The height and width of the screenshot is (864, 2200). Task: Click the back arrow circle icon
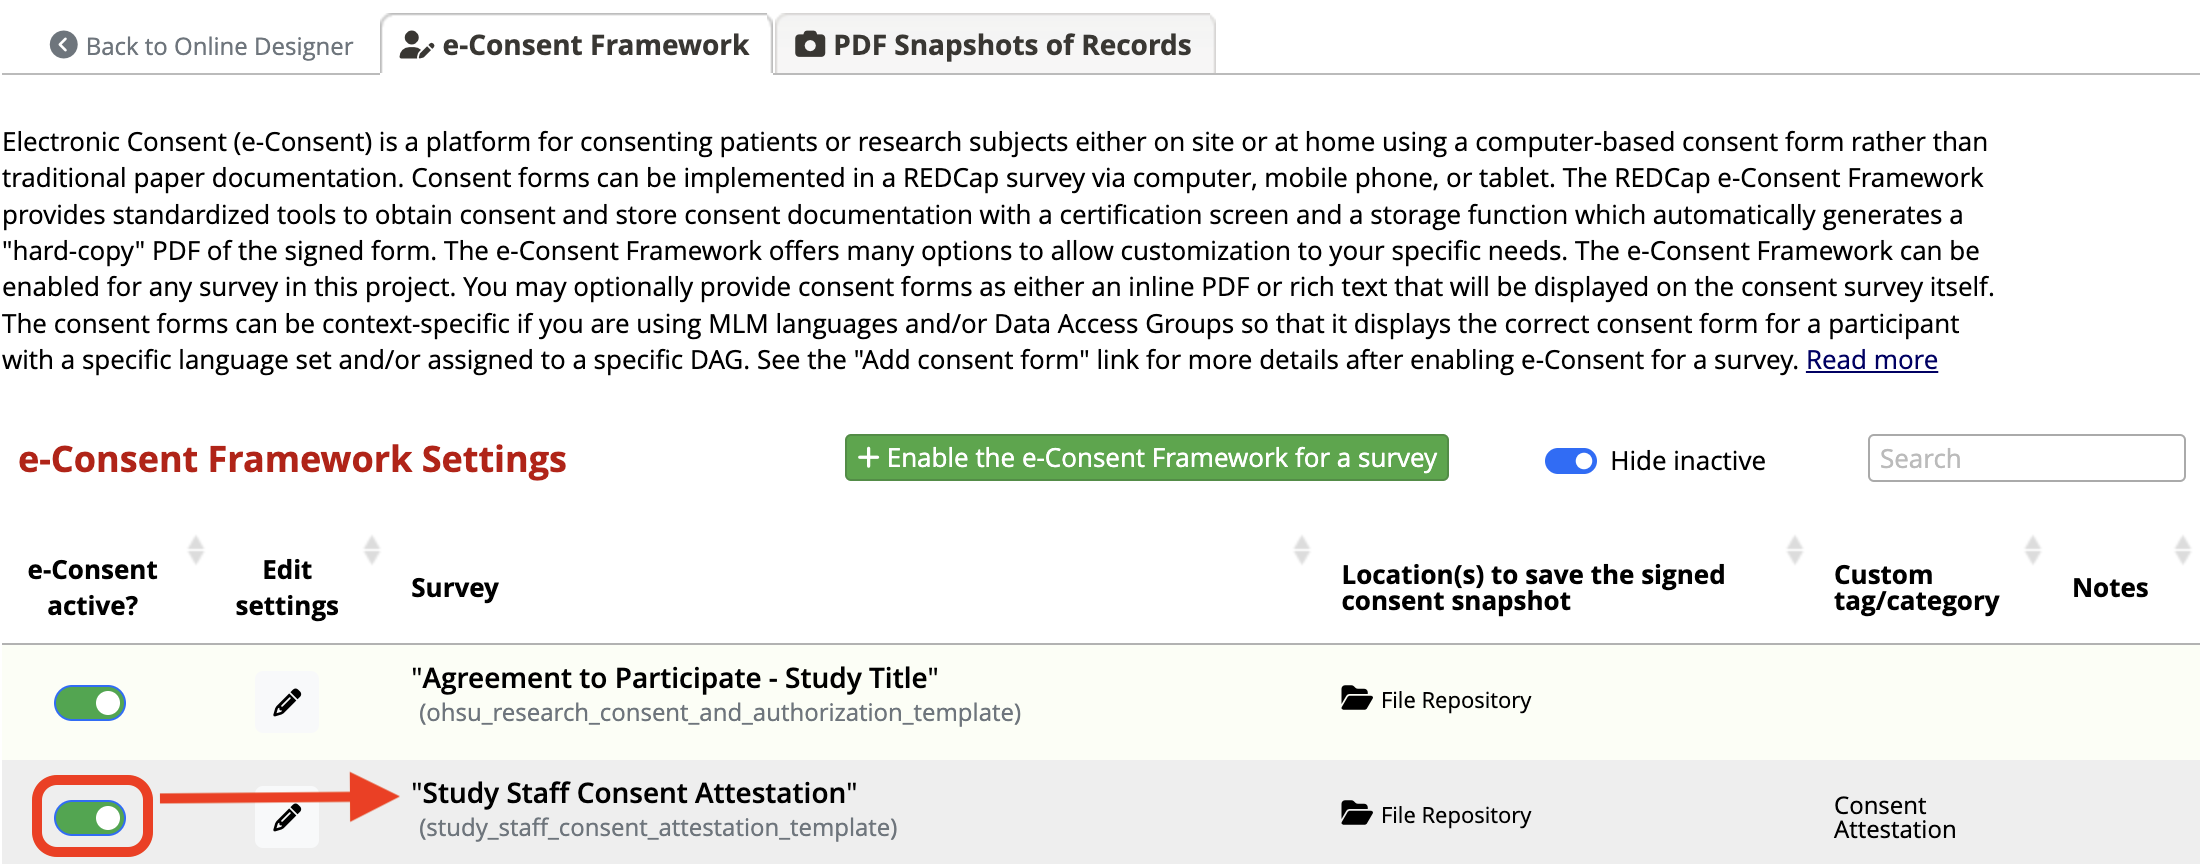(63, 45)
